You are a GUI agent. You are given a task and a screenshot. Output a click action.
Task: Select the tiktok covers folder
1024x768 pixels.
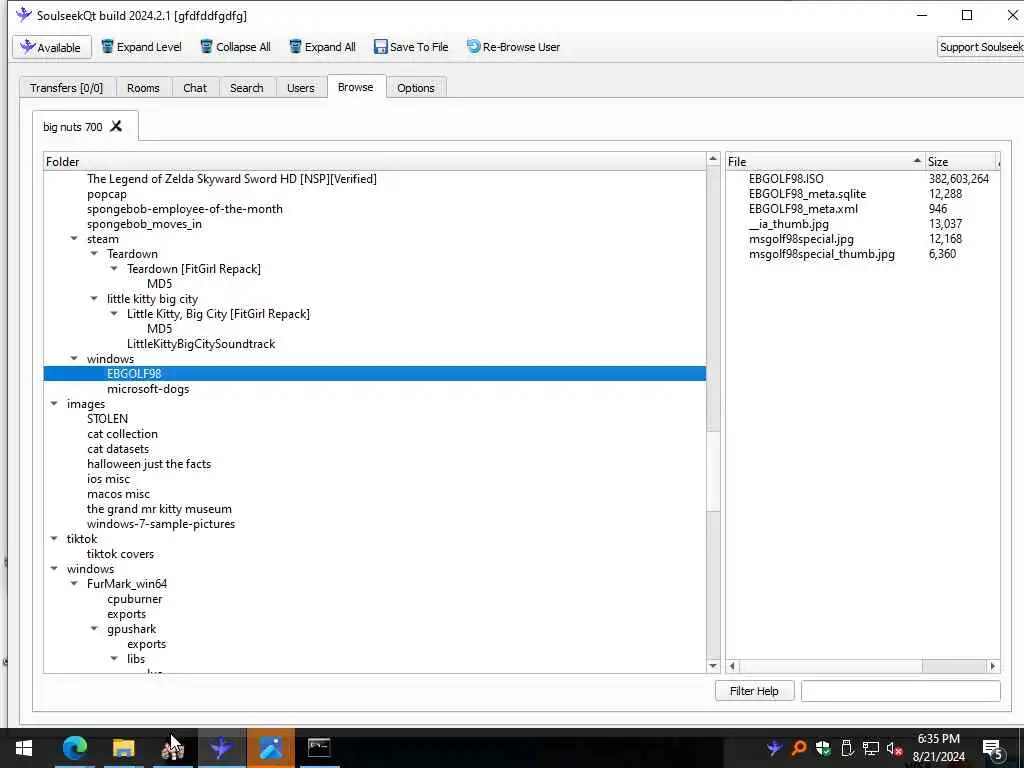121,554
